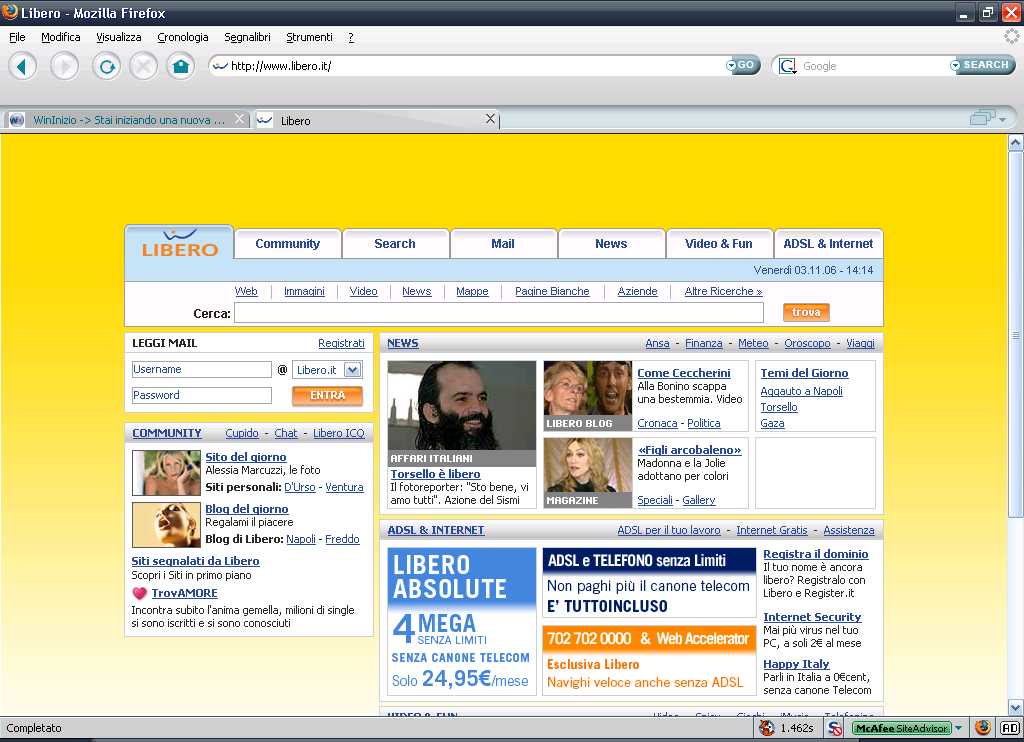
Task: Click the page load timer icon in status bar
Action: pos(767,728)
